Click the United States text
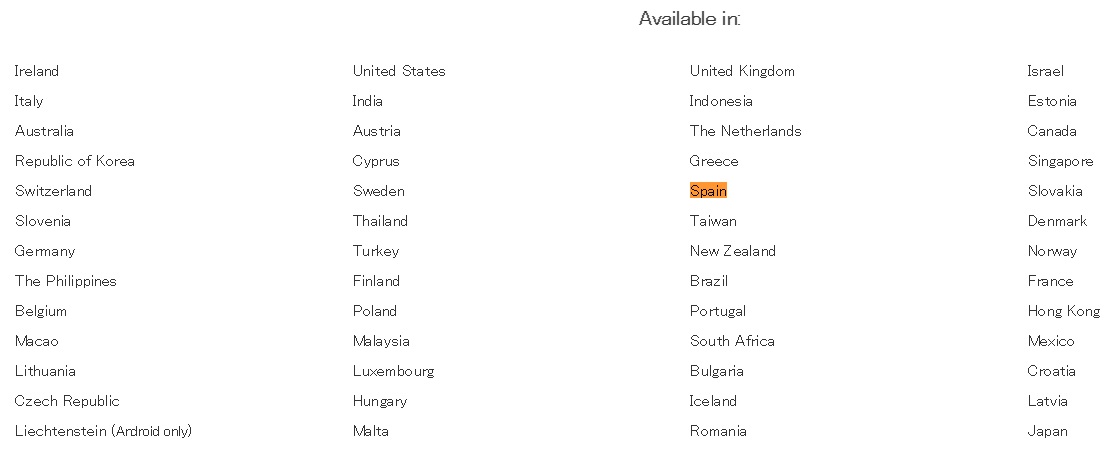Screen dimensions: 1111x460 pos(399,71)
